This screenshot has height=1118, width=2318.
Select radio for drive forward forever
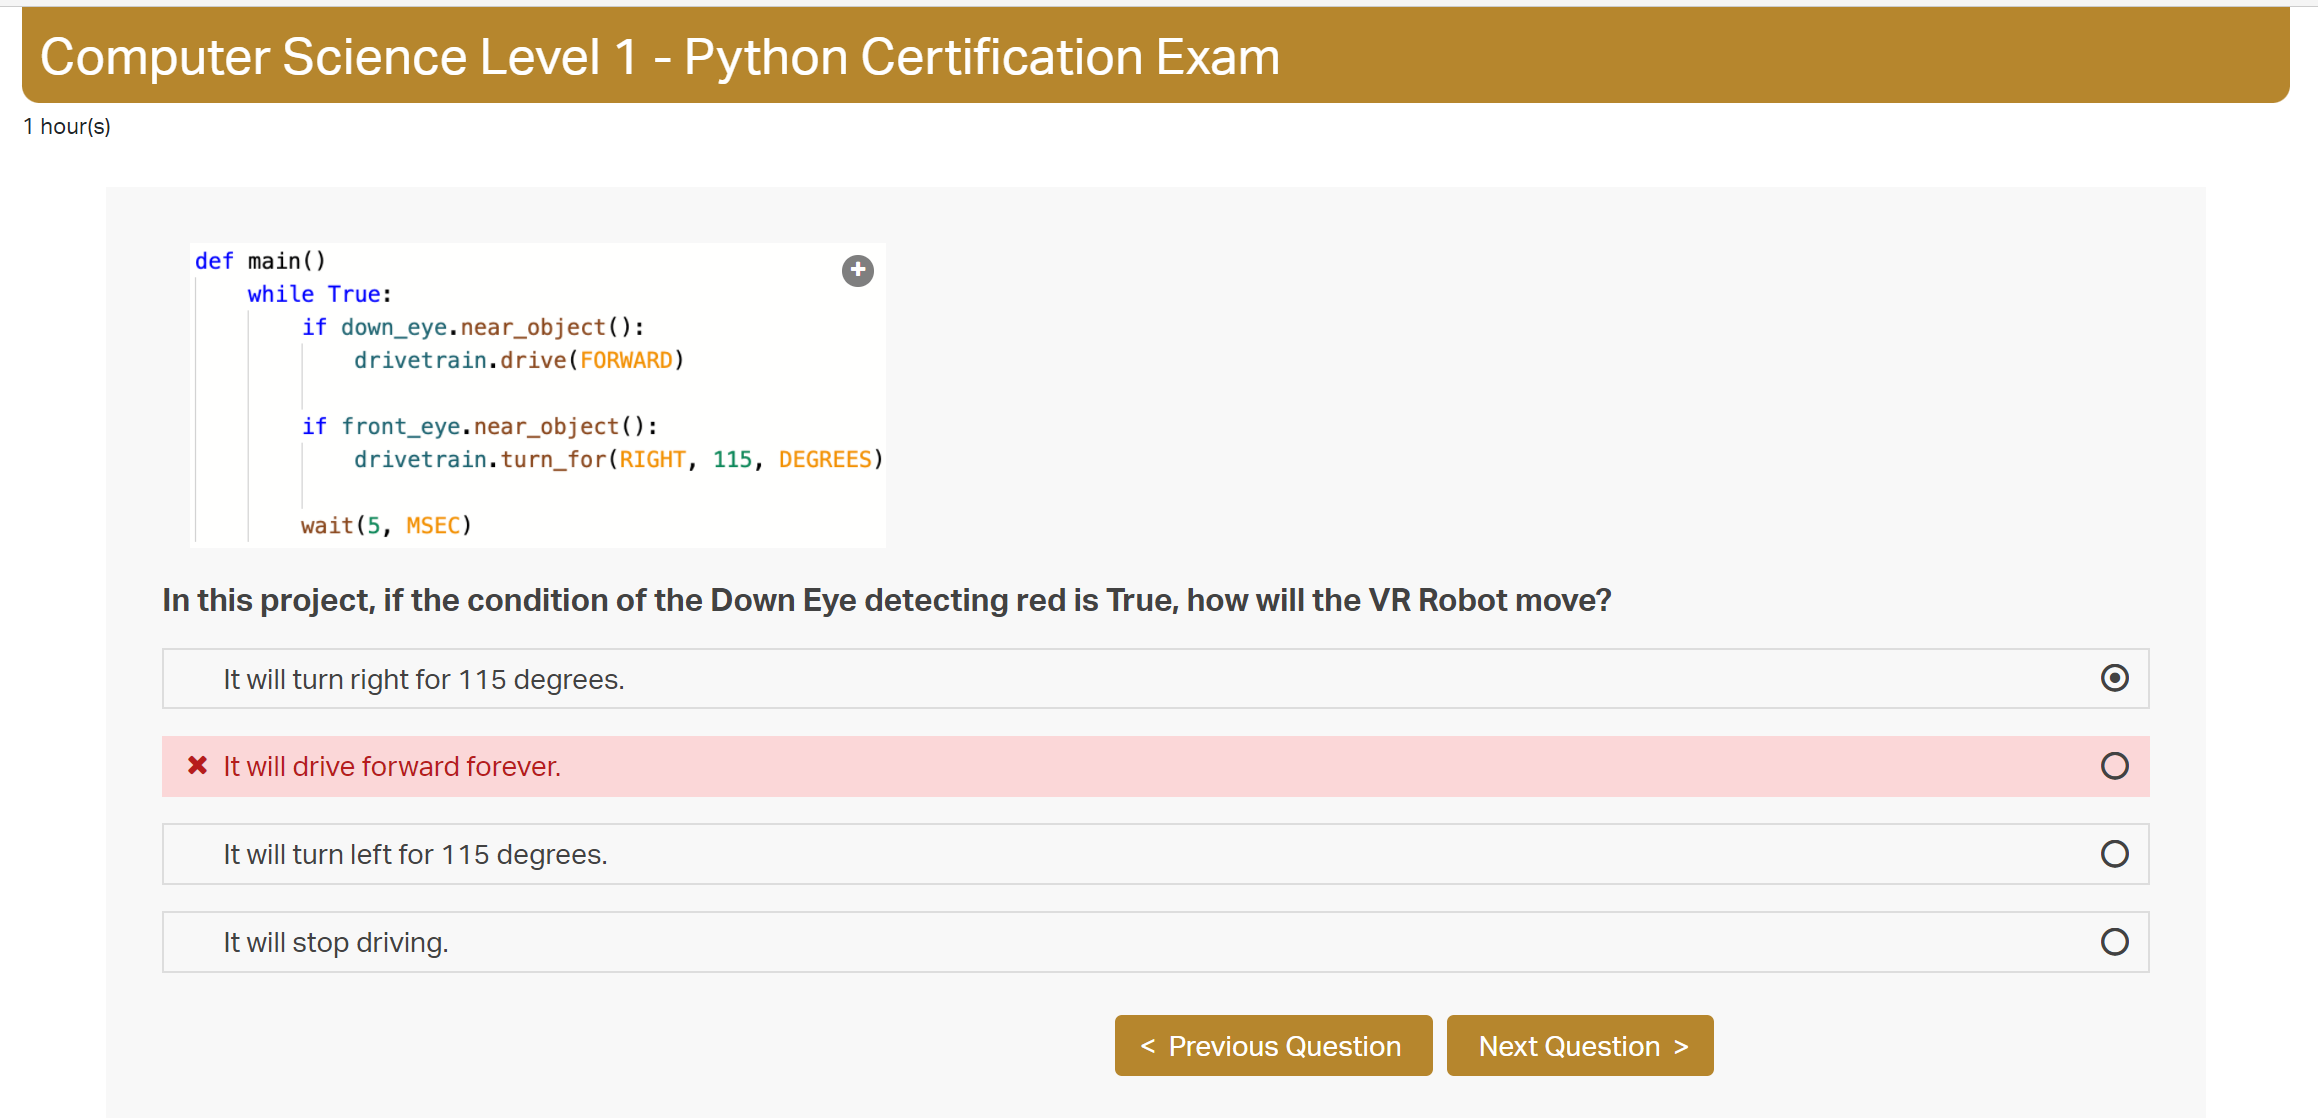[x=2114, y=766]
